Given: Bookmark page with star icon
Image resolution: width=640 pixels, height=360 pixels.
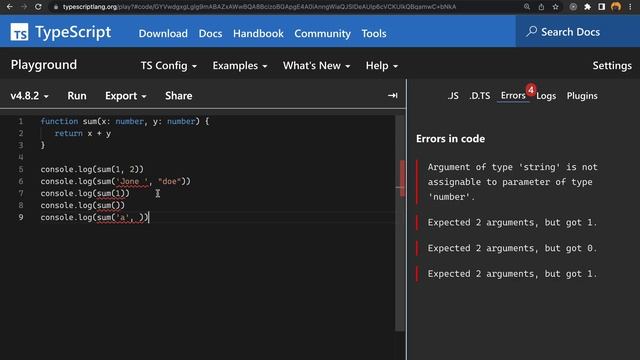Looking at the screenshot, I should [556, 7].
